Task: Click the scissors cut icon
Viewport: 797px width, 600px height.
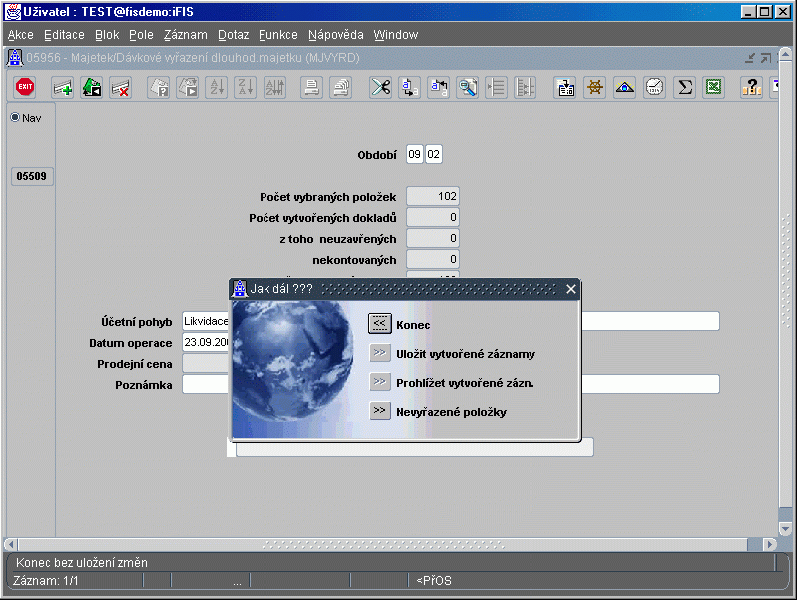Action: pyautogui.click(x=380, y=87)
